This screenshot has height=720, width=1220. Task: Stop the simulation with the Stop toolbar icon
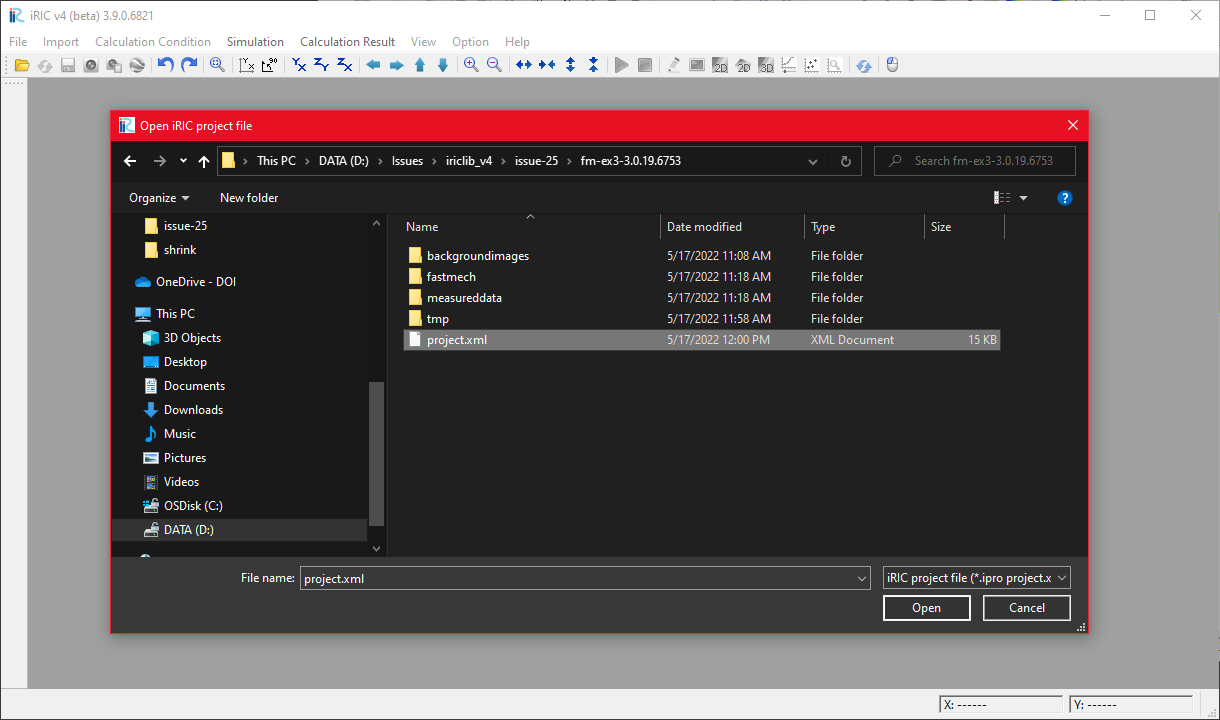tap(645, 64)
